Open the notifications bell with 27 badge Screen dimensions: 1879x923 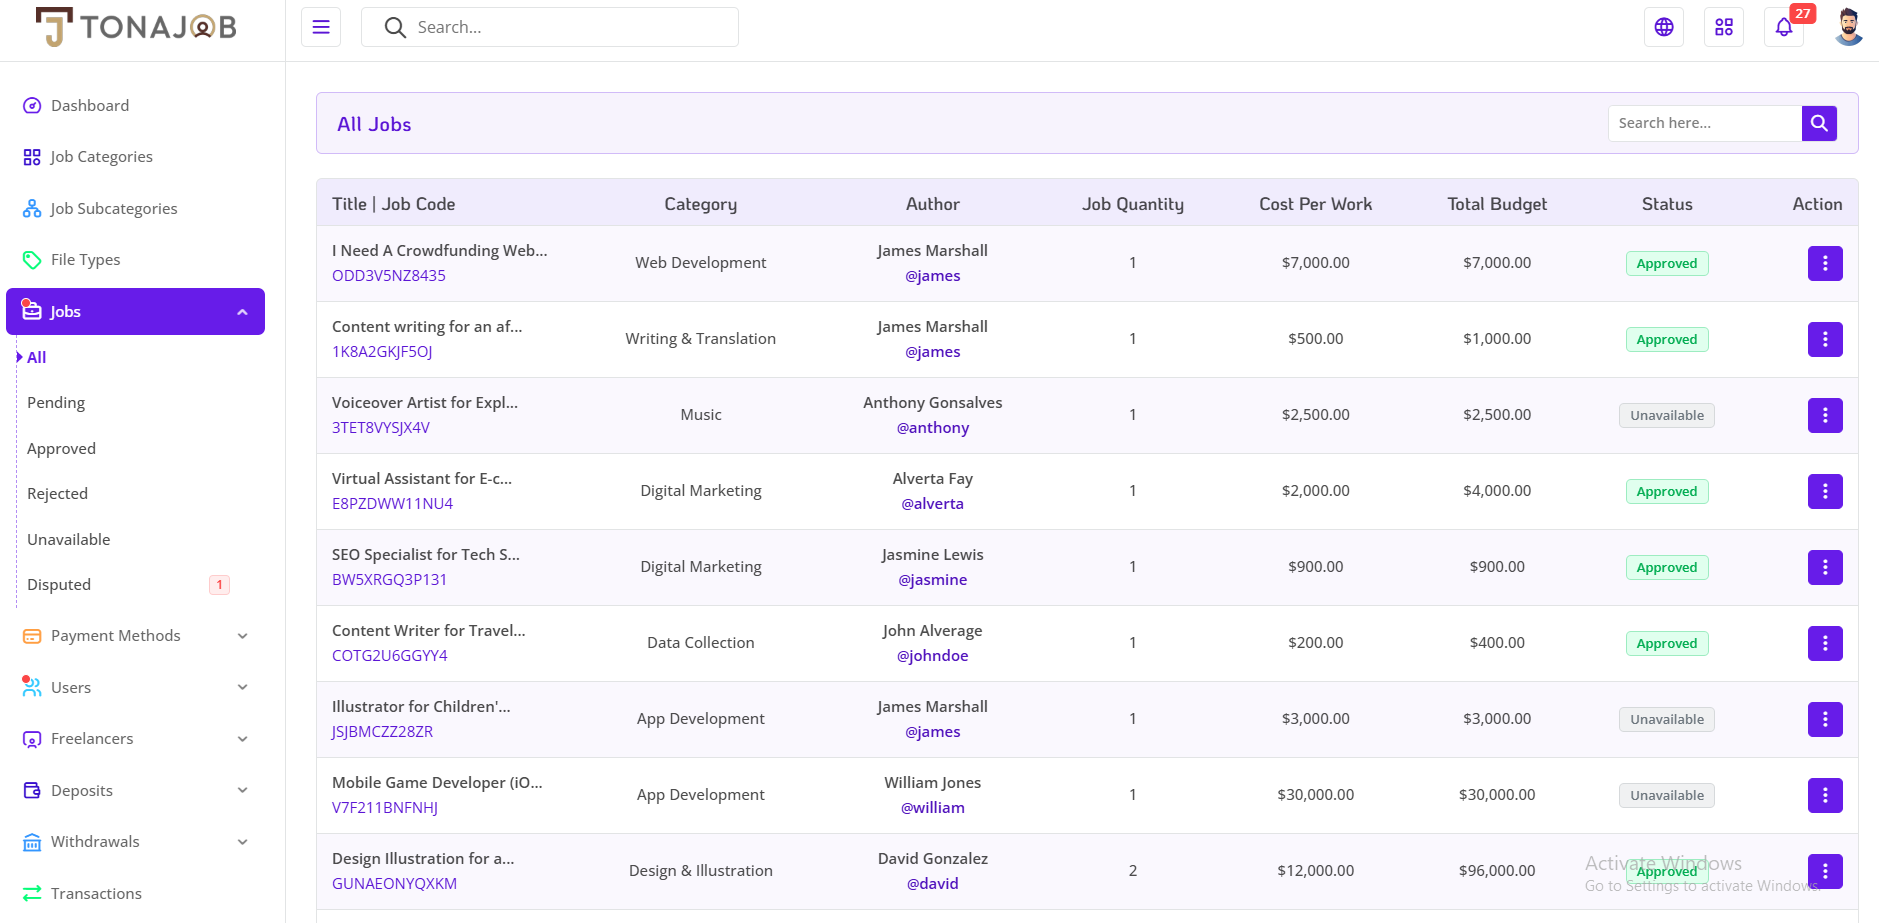(1784, 27)
